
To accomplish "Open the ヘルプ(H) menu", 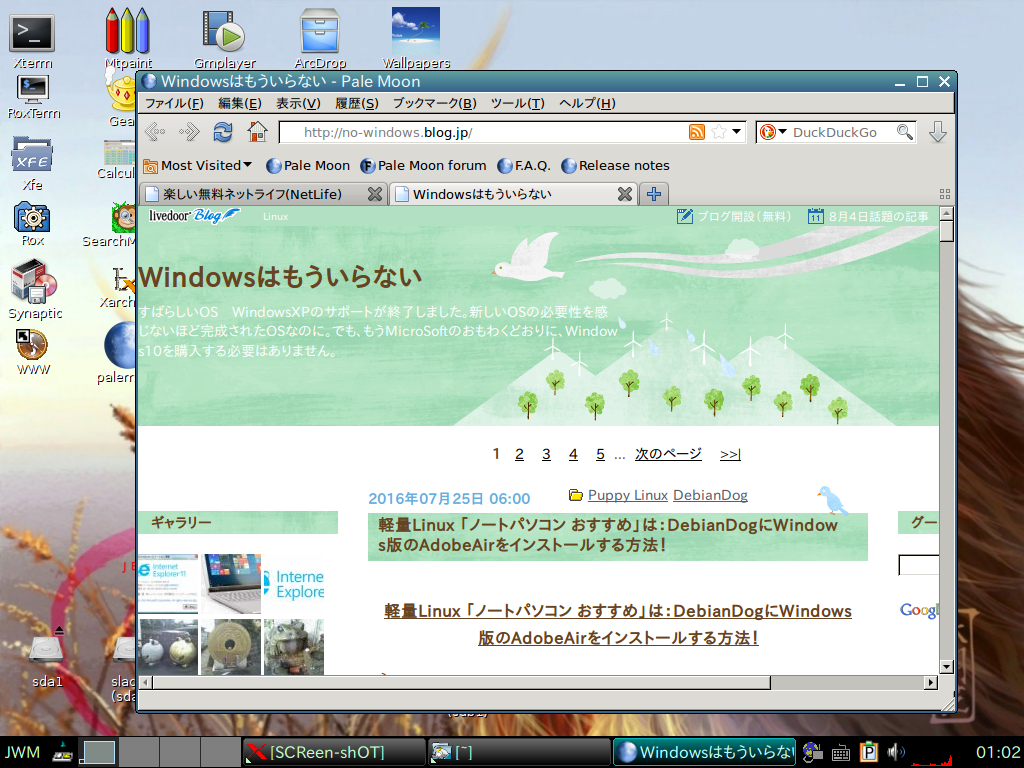I will (587, 103).
